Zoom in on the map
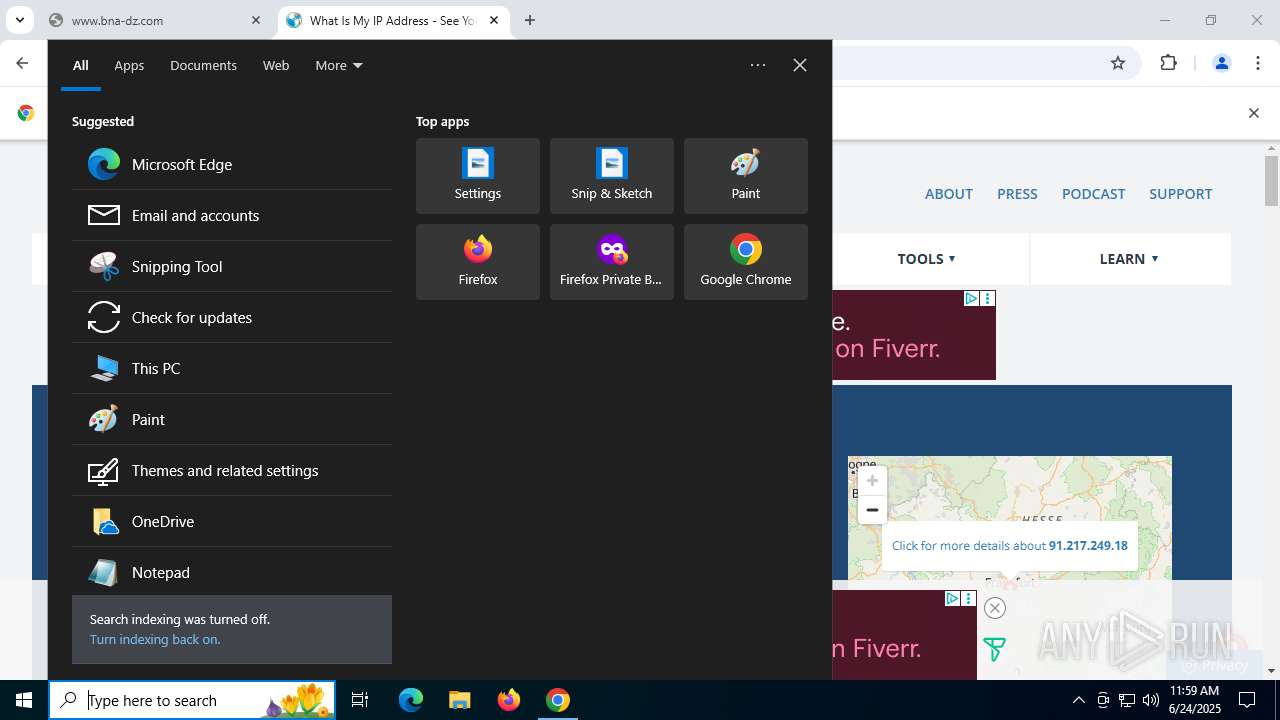Screen dimensions: 1280x720 click(x=872, y=481)
